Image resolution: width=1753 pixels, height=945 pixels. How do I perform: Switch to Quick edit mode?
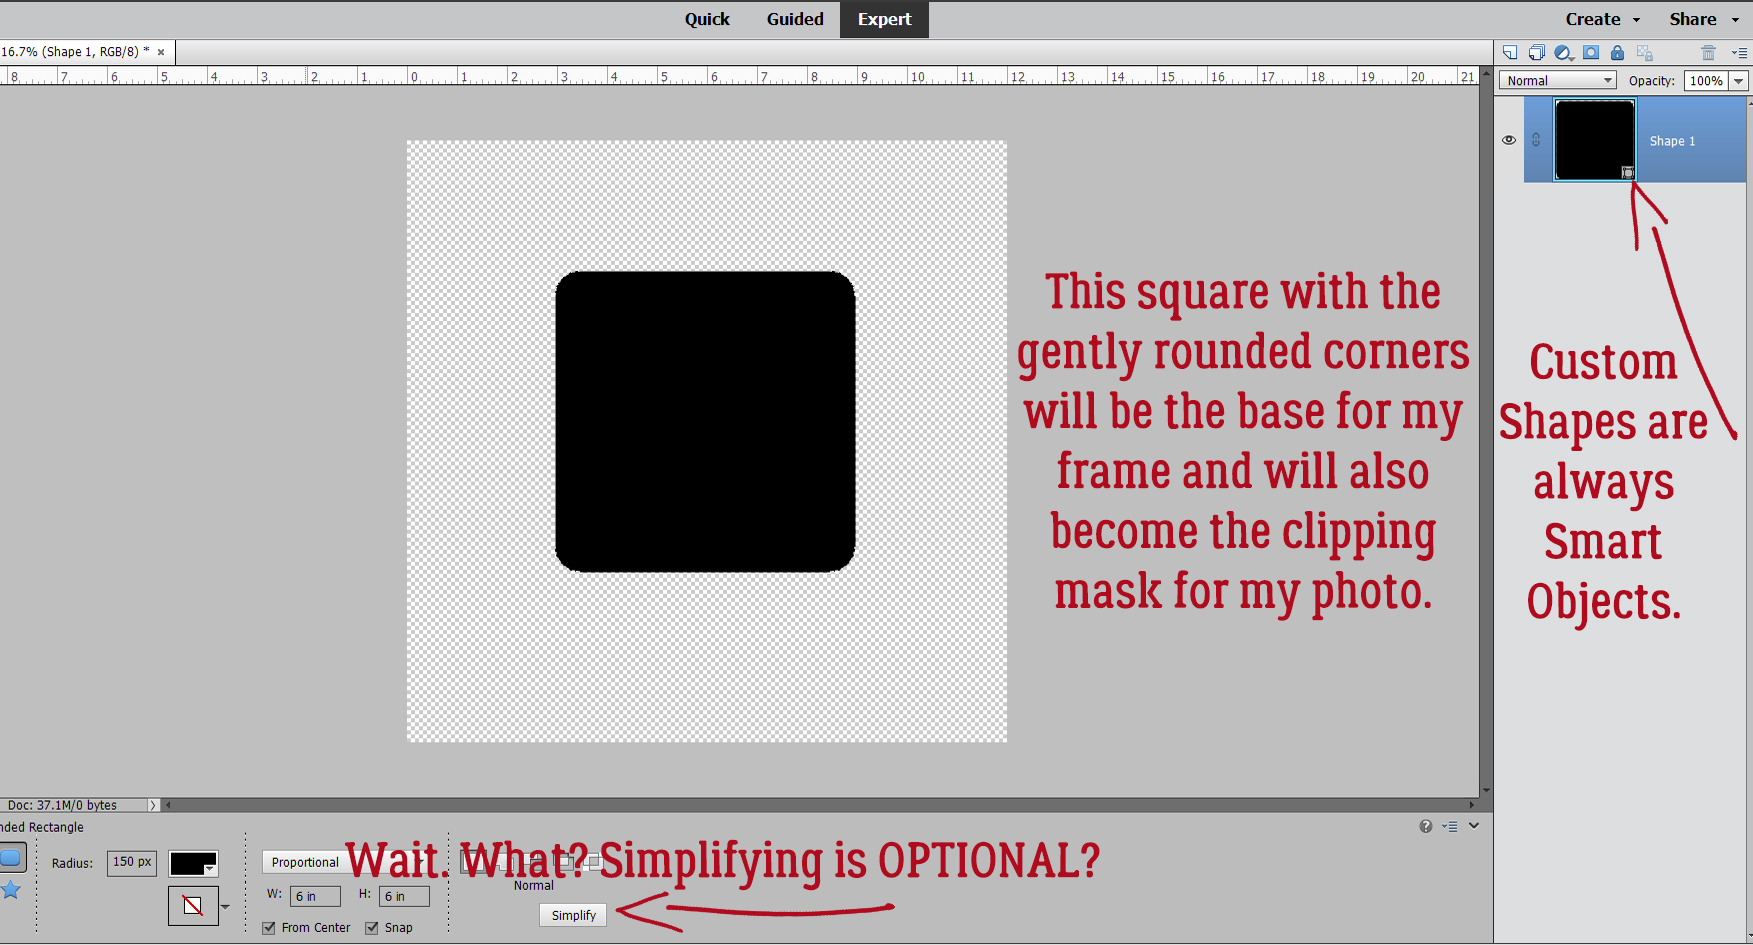[707, 19]
